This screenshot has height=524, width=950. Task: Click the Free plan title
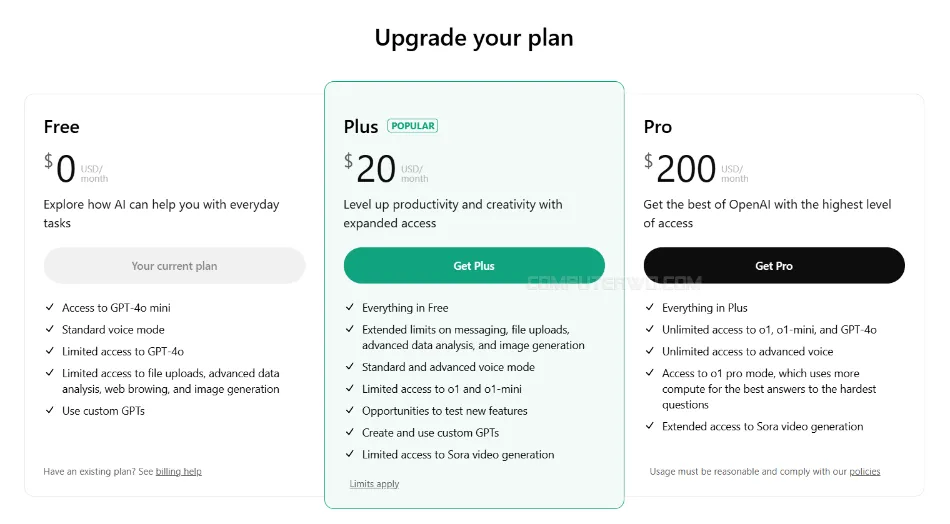click(61, 127)
